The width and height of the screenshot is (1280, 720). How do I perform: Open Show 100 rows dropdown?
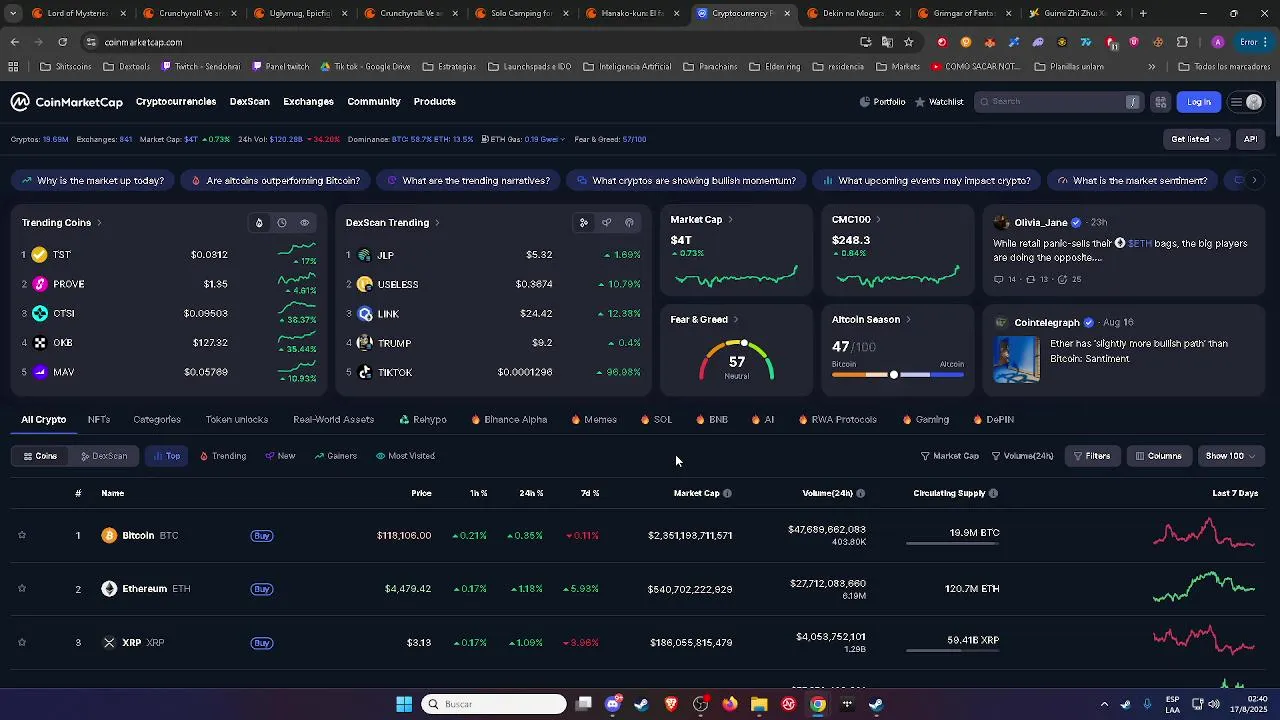tap(1231, 456)
